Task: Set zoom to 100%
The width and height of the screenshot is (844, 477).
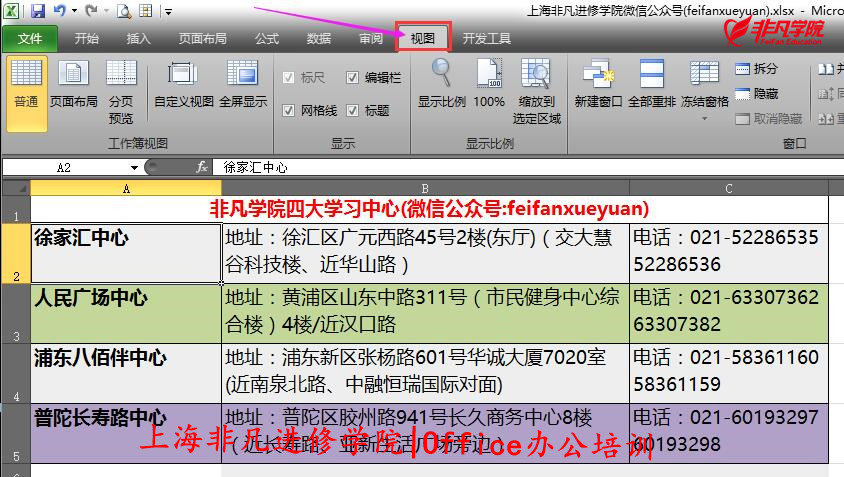Action: pos(489,84)
